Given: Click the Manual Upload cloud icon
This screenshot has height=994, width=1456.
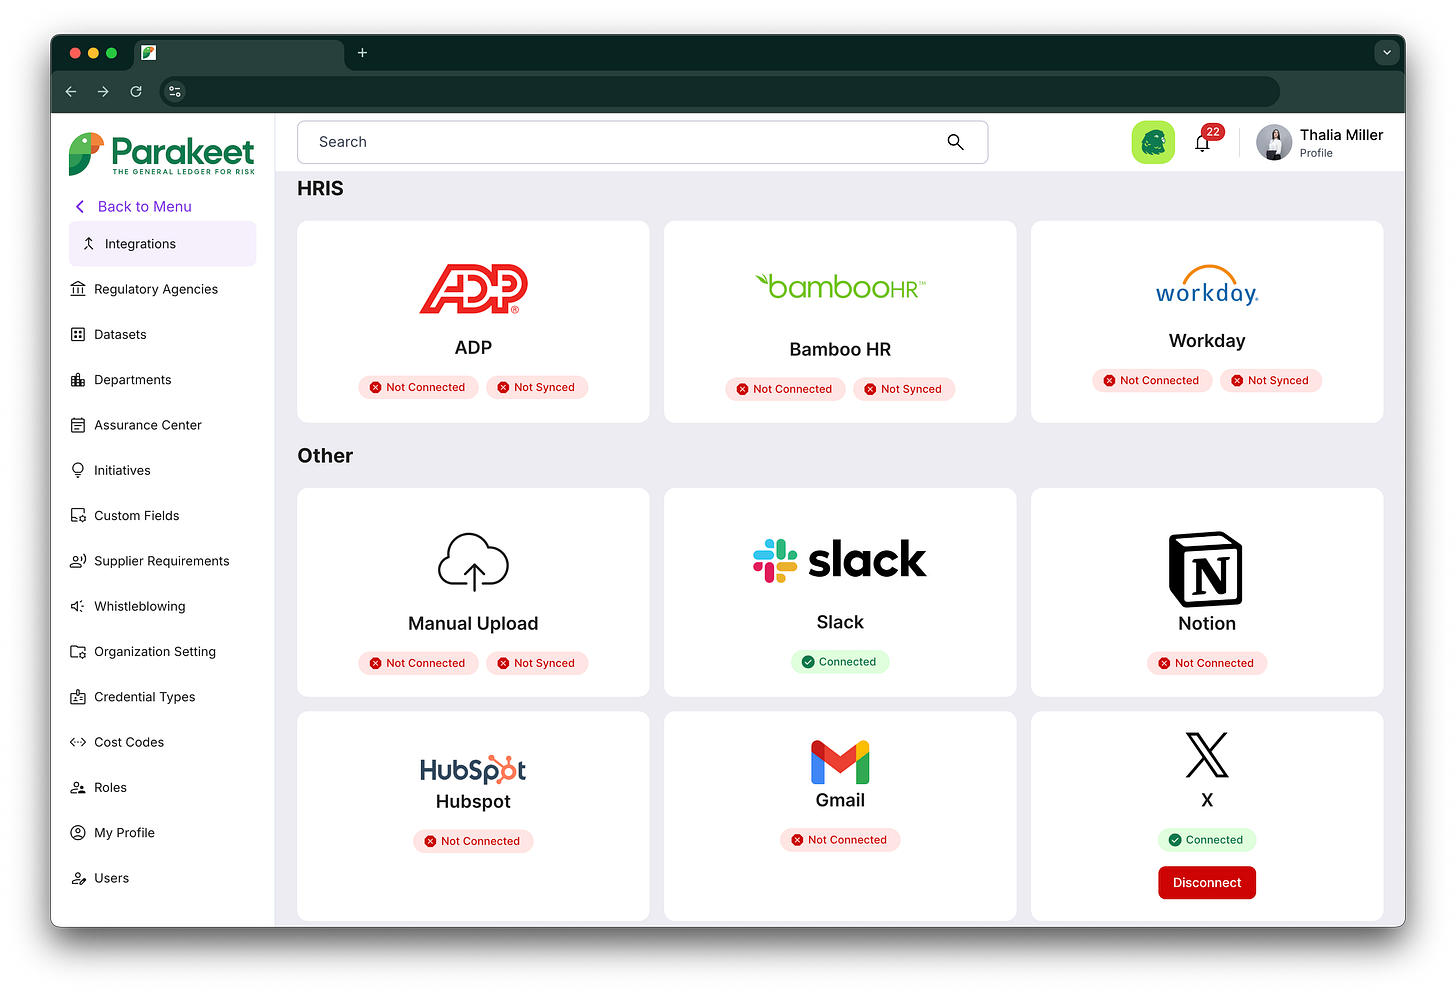Looking at the screenshot, I should pos(473,560).
